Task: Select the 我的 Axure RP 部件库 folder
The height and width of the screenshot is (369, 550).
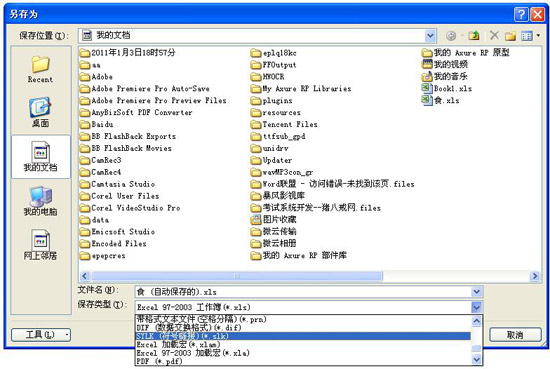Action: click(x=299, y=255)
